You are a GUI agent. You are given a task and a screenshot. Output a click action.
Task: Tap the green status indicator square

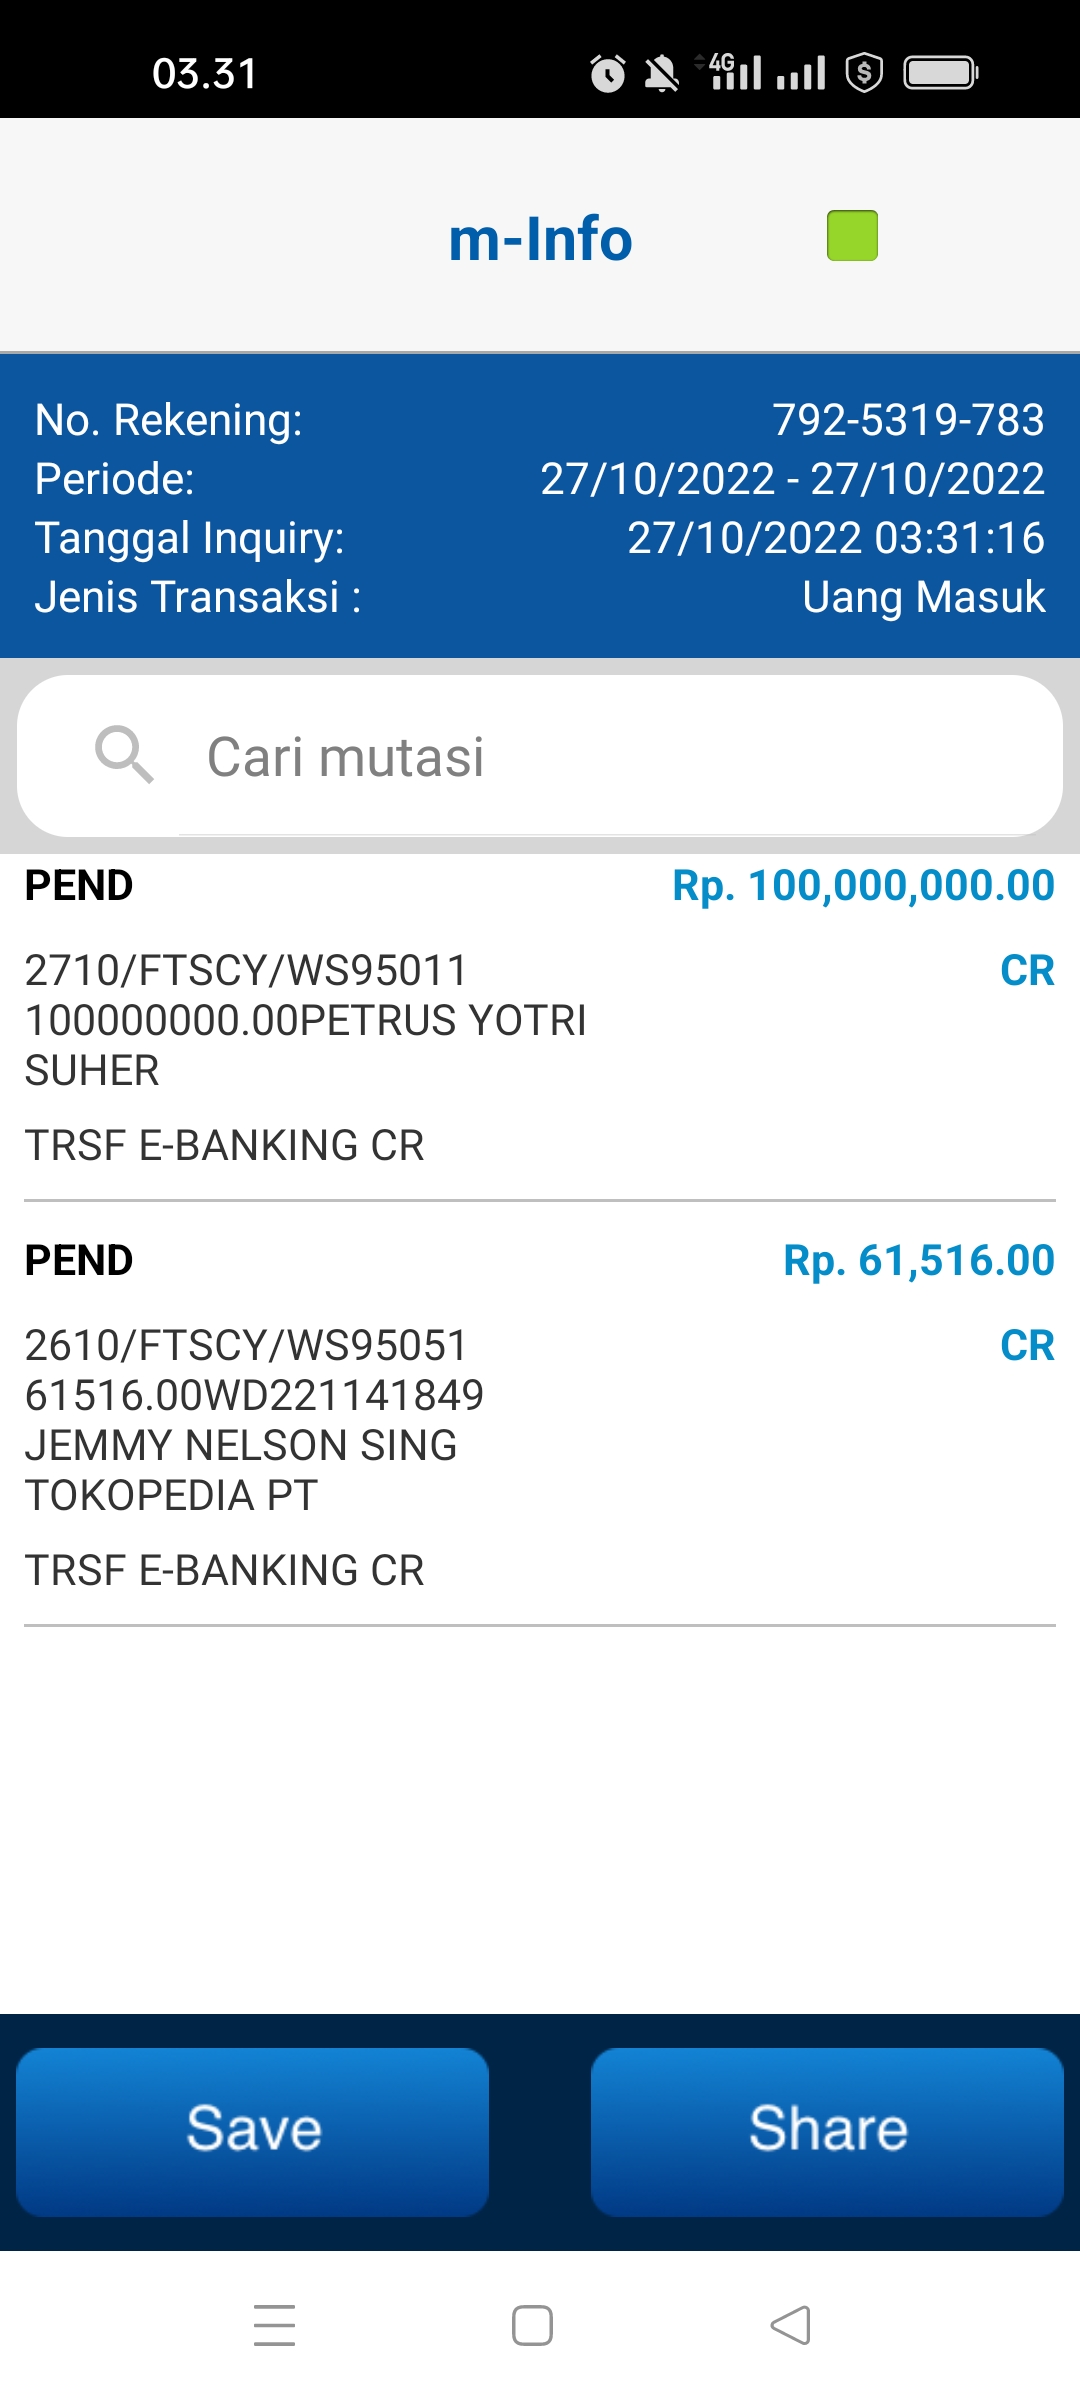[852, 236]
